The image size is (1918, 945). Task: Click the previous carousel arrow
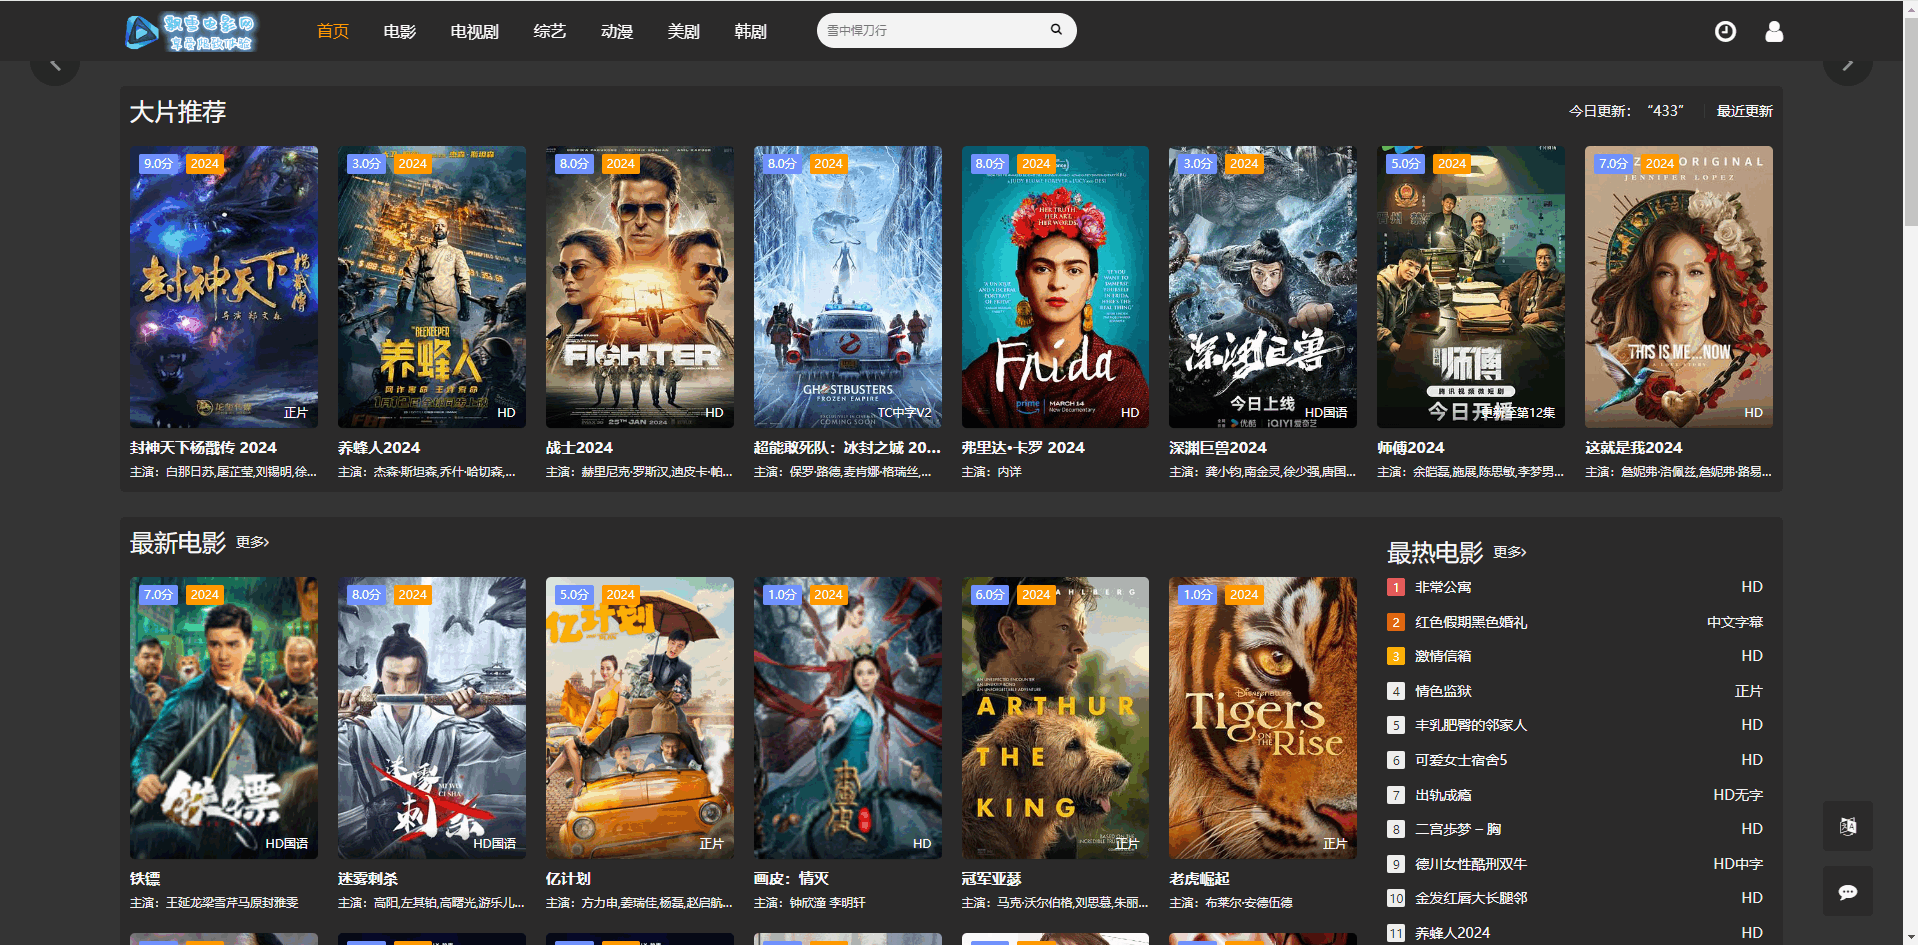coord(55,65)
